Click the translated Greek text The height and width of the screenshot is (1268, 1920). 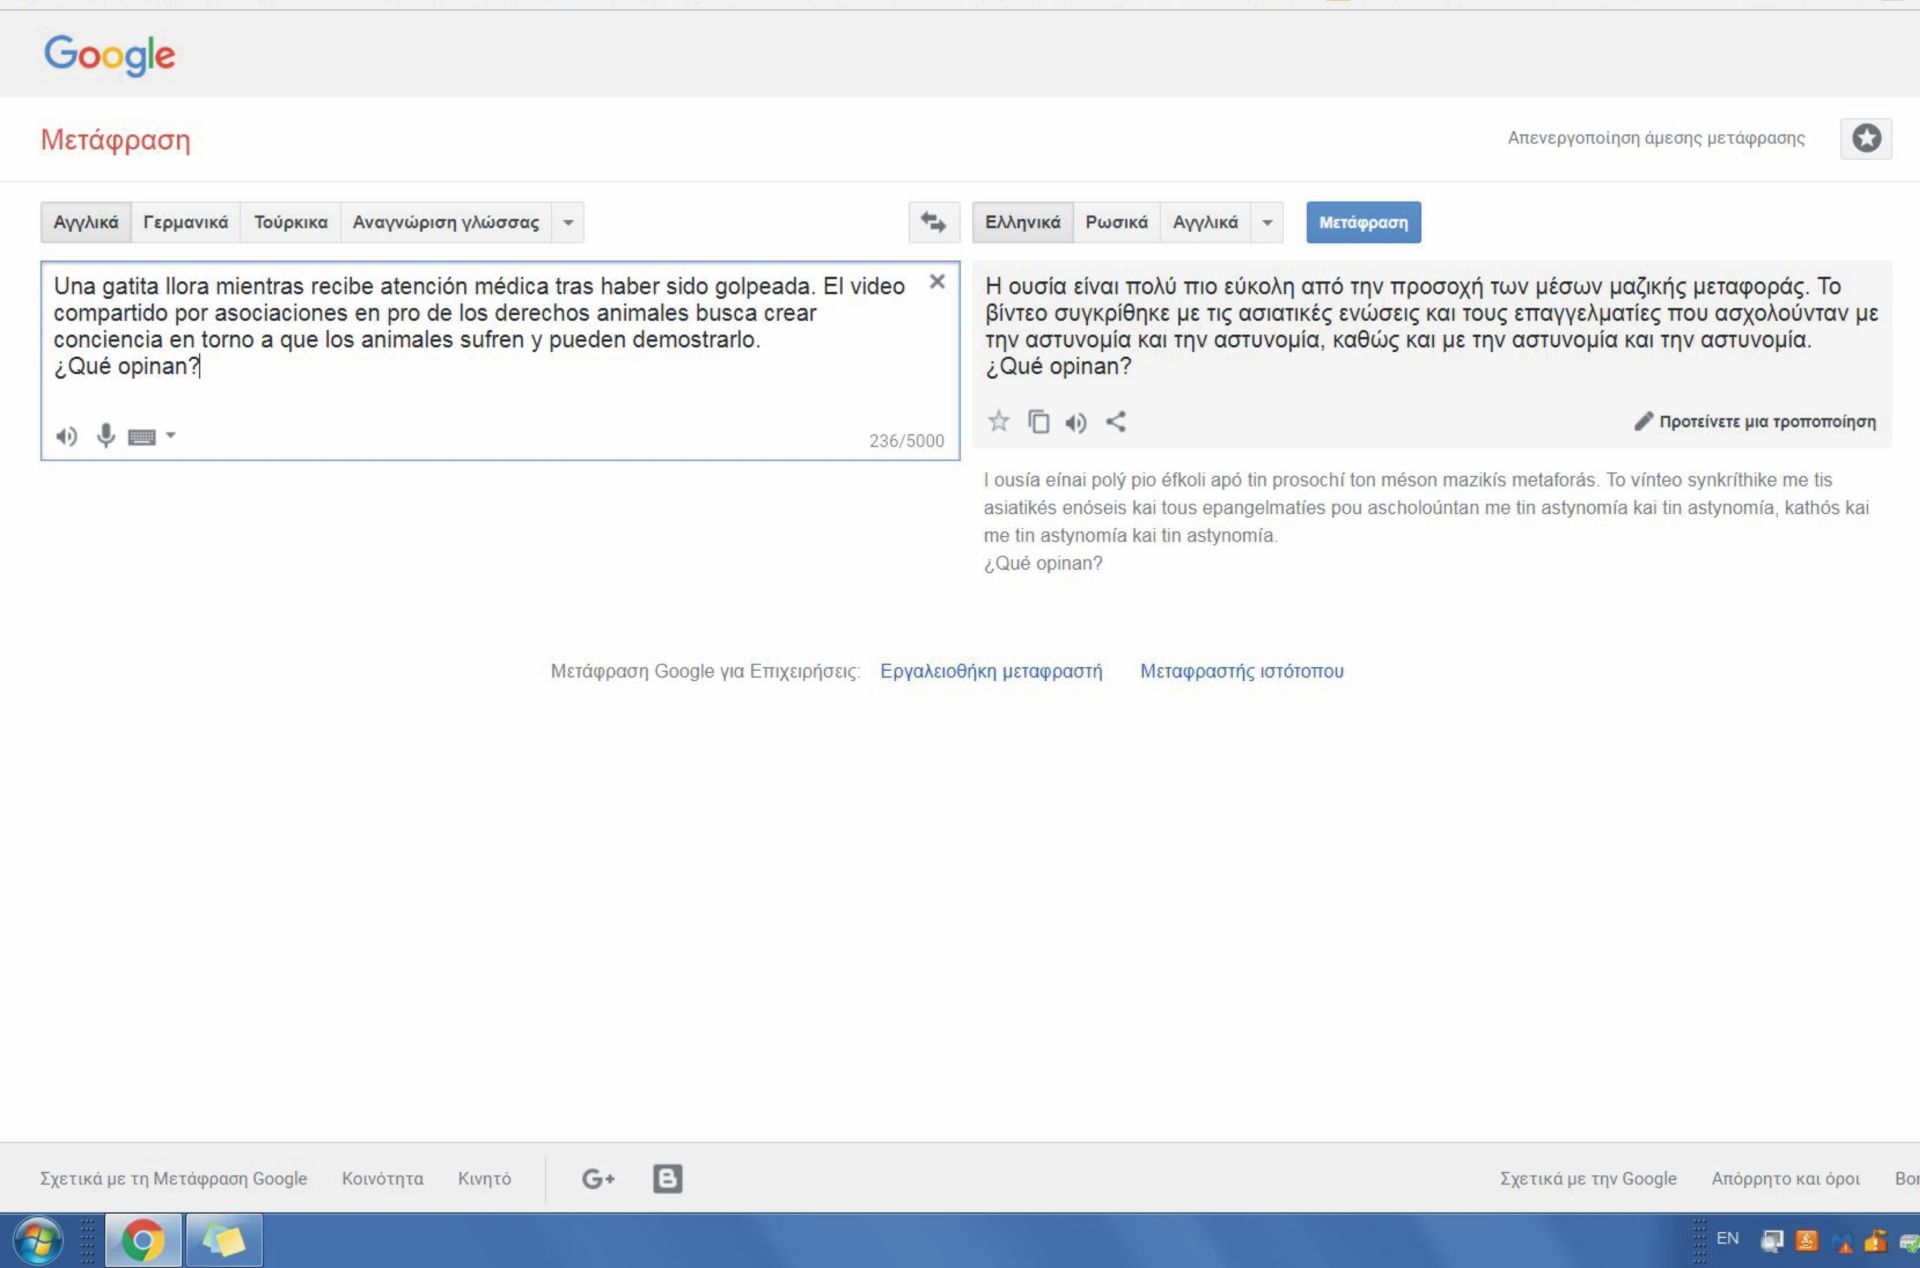[x=1431, y=326]
